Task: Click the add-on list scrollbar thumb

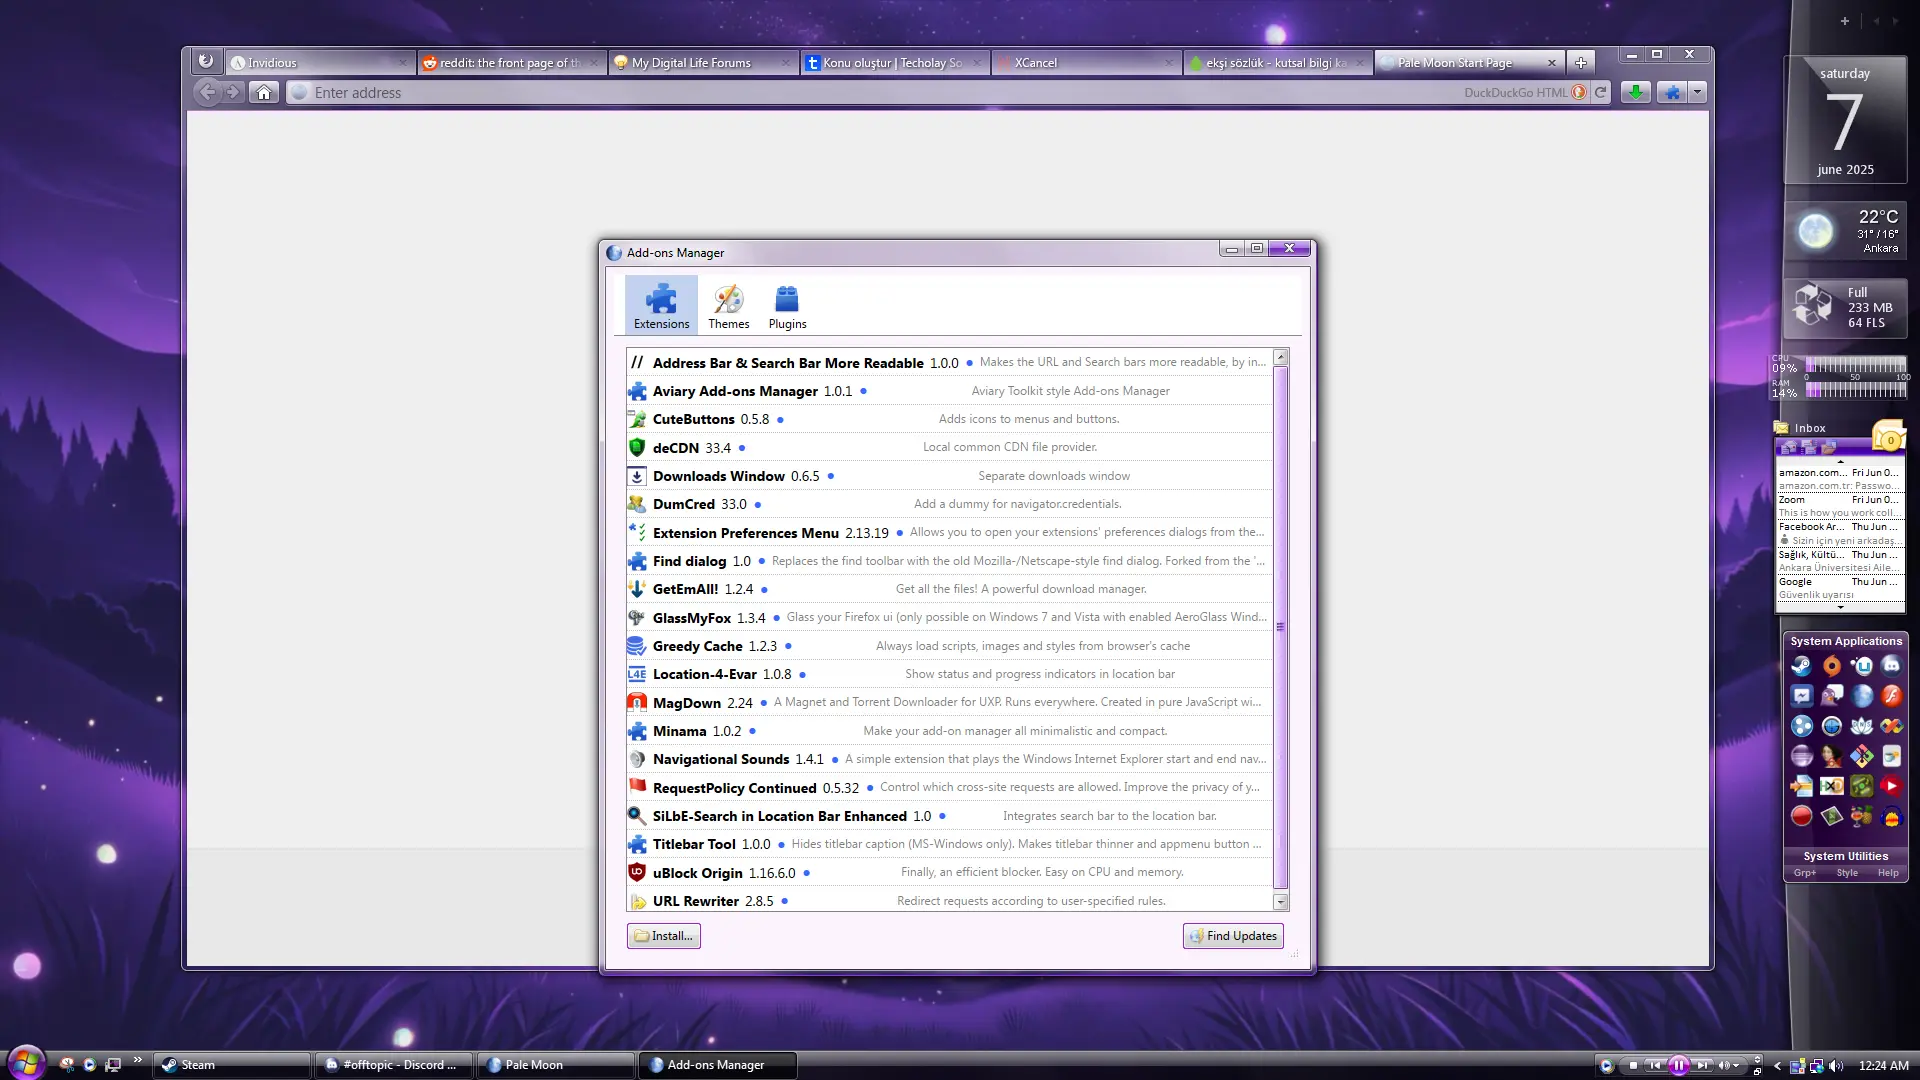Action: (x=1280, y=627)
